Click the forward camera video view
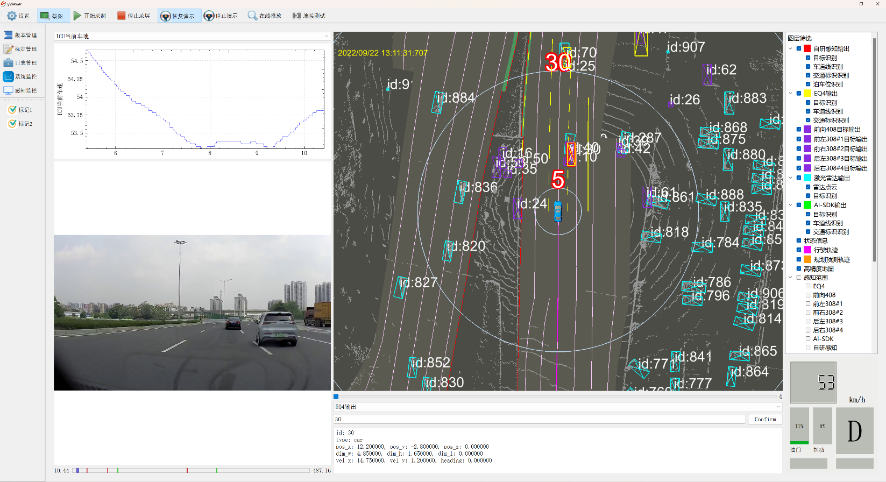The height and width of the screenshot is (482, 886). coord(192,312)
